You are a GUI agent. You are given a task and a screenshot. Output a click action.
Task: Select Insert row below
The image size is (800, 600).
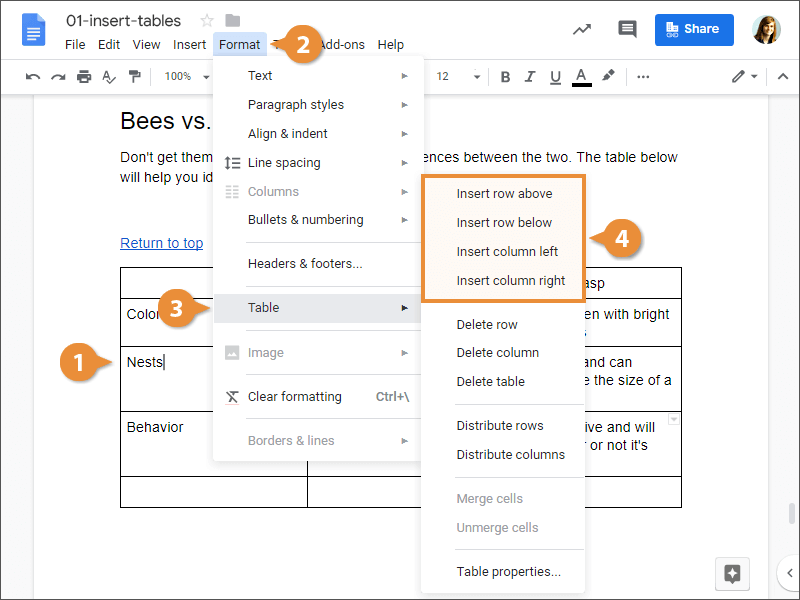pyautogui.click(x=504, y=222)
